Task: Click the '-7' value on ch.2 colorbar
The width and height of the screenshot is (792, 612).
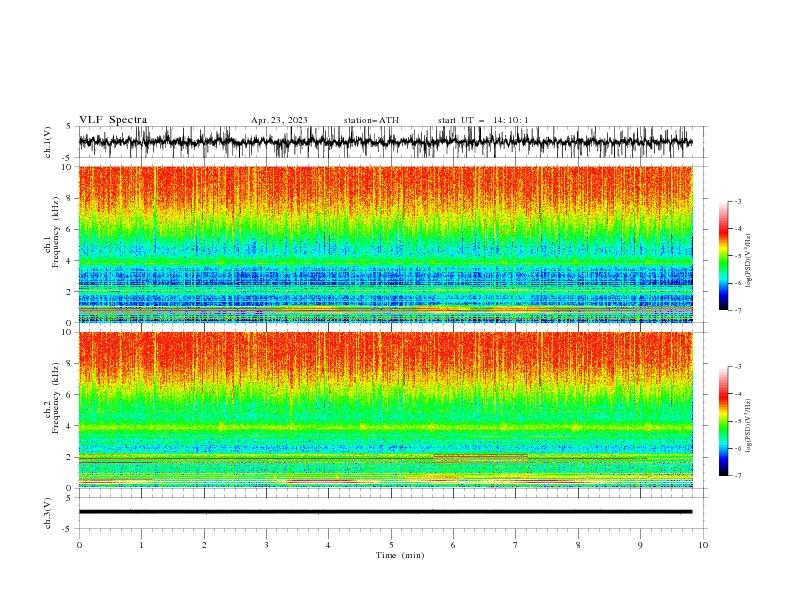Action: [737, 475]
